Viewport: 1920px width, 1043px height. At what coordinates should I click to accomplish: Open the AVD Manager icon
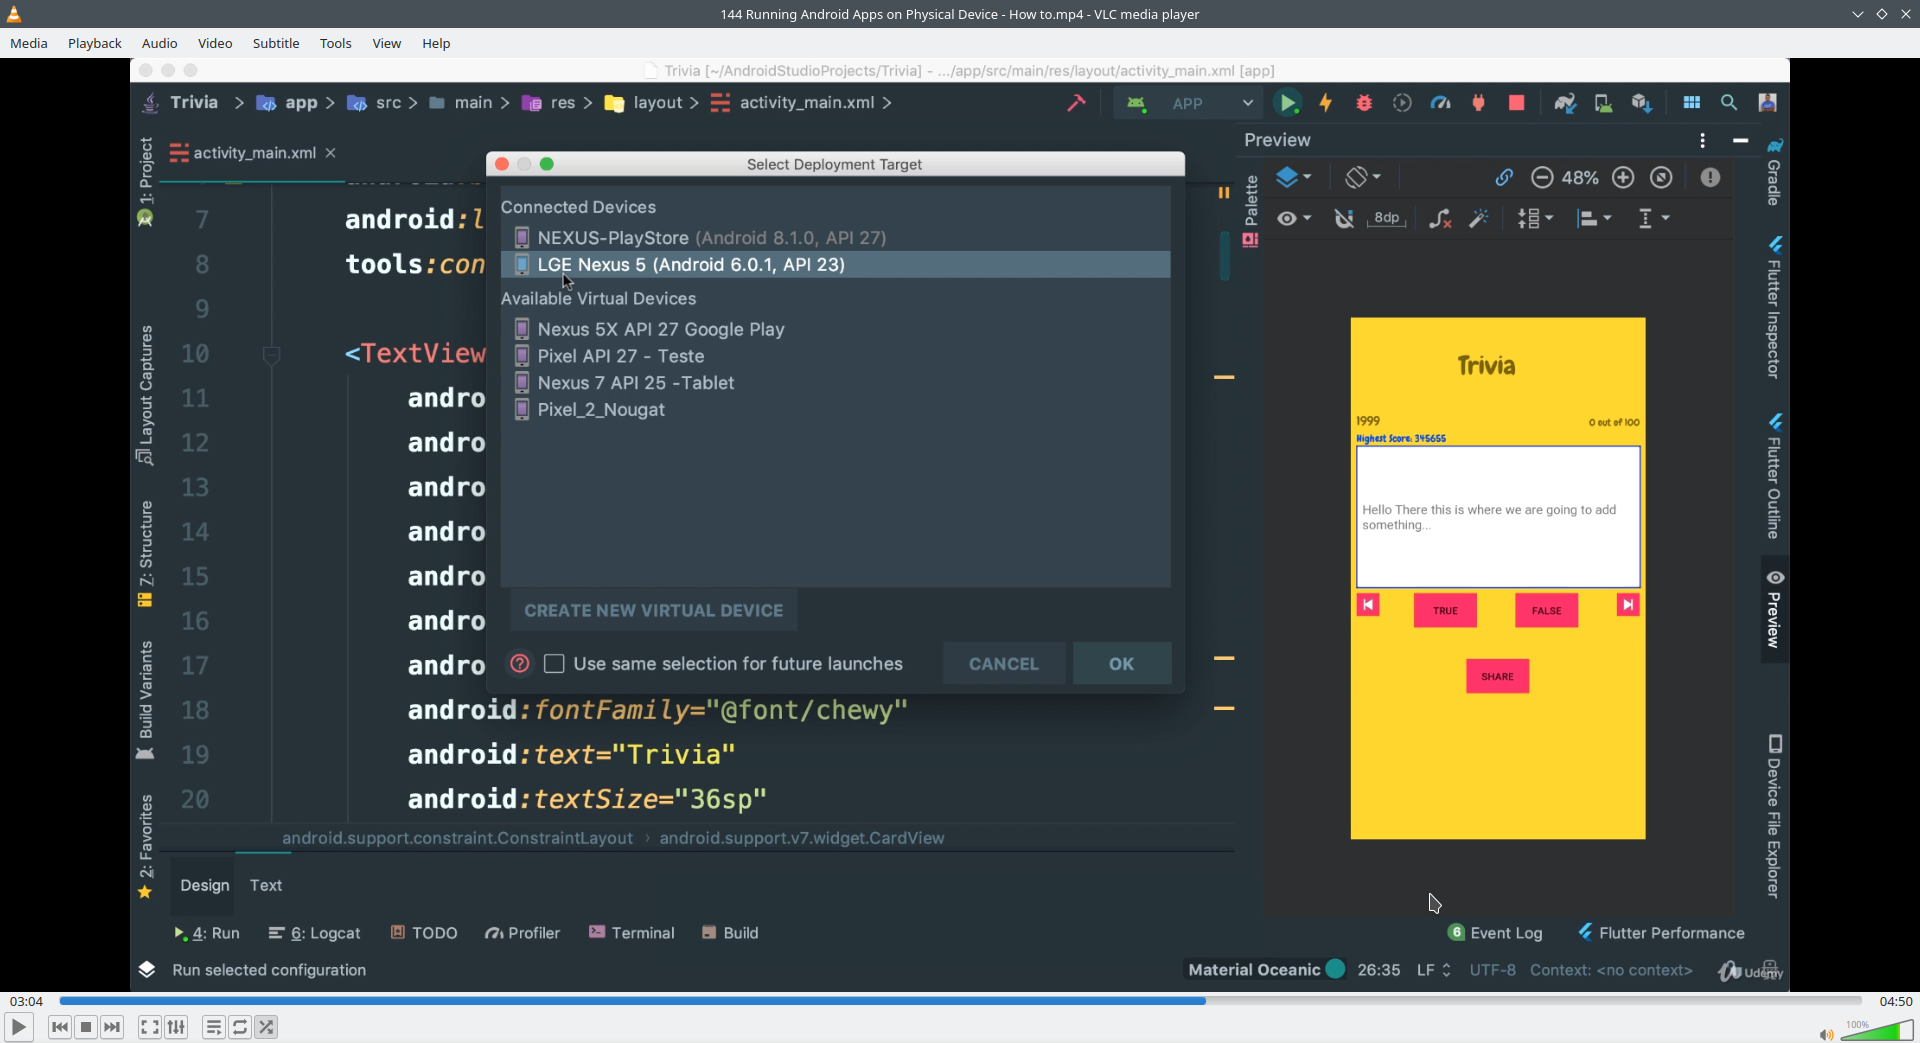[1603, 103]
